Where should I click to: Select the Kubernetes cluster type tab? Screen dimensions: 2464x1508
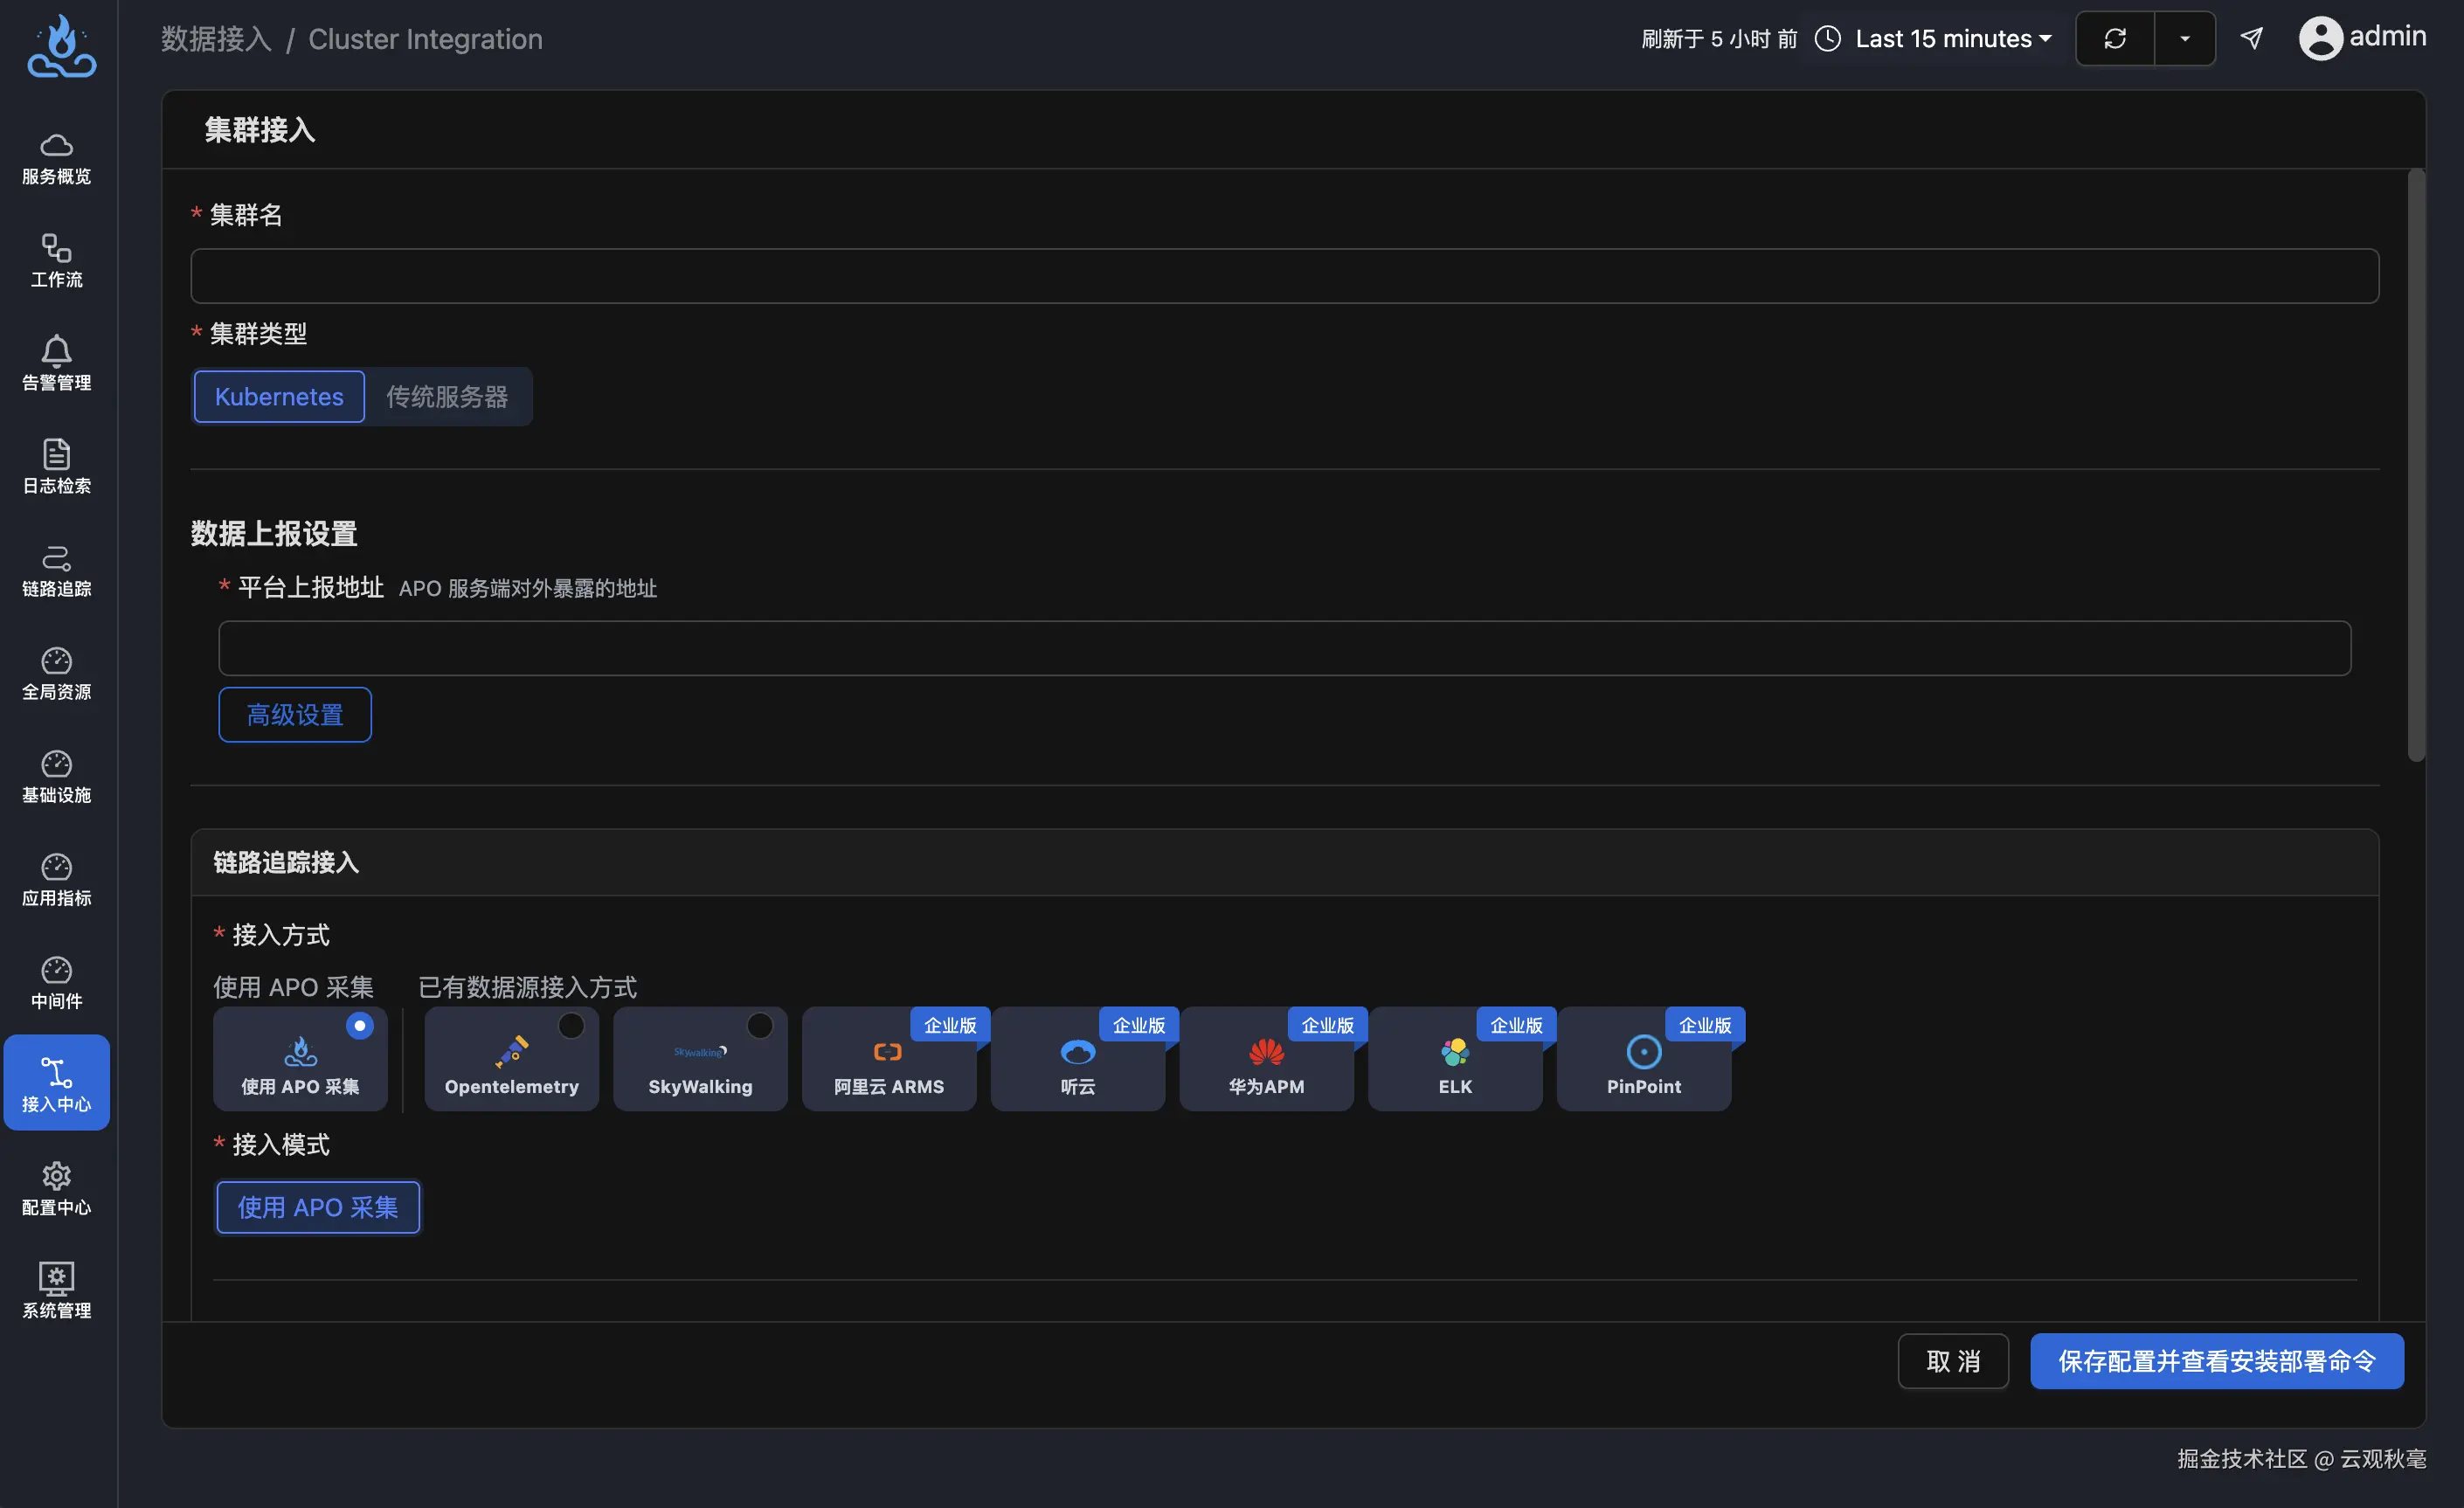pos(279,397)
